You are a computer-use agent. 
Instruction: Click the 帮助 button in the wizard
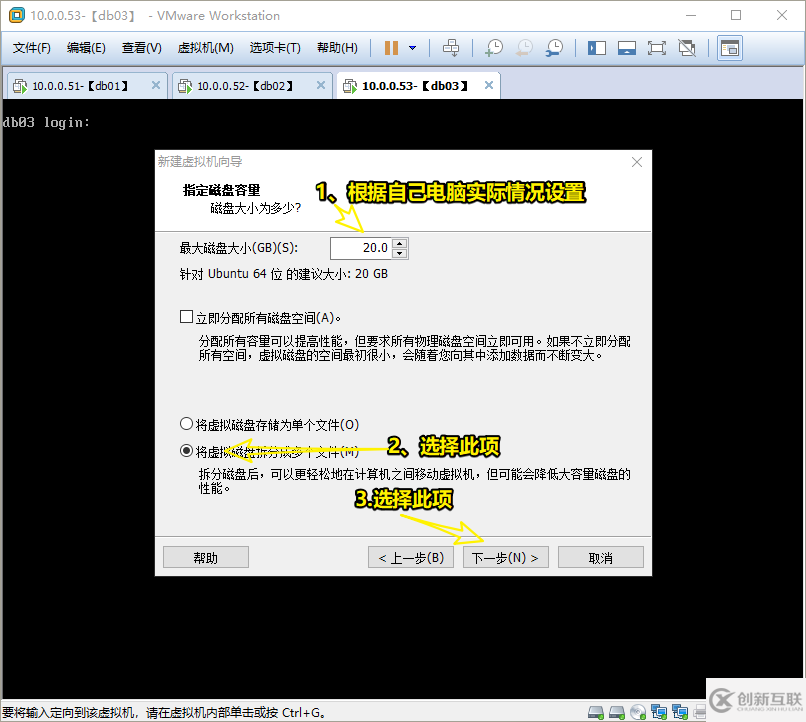(206, 558)
